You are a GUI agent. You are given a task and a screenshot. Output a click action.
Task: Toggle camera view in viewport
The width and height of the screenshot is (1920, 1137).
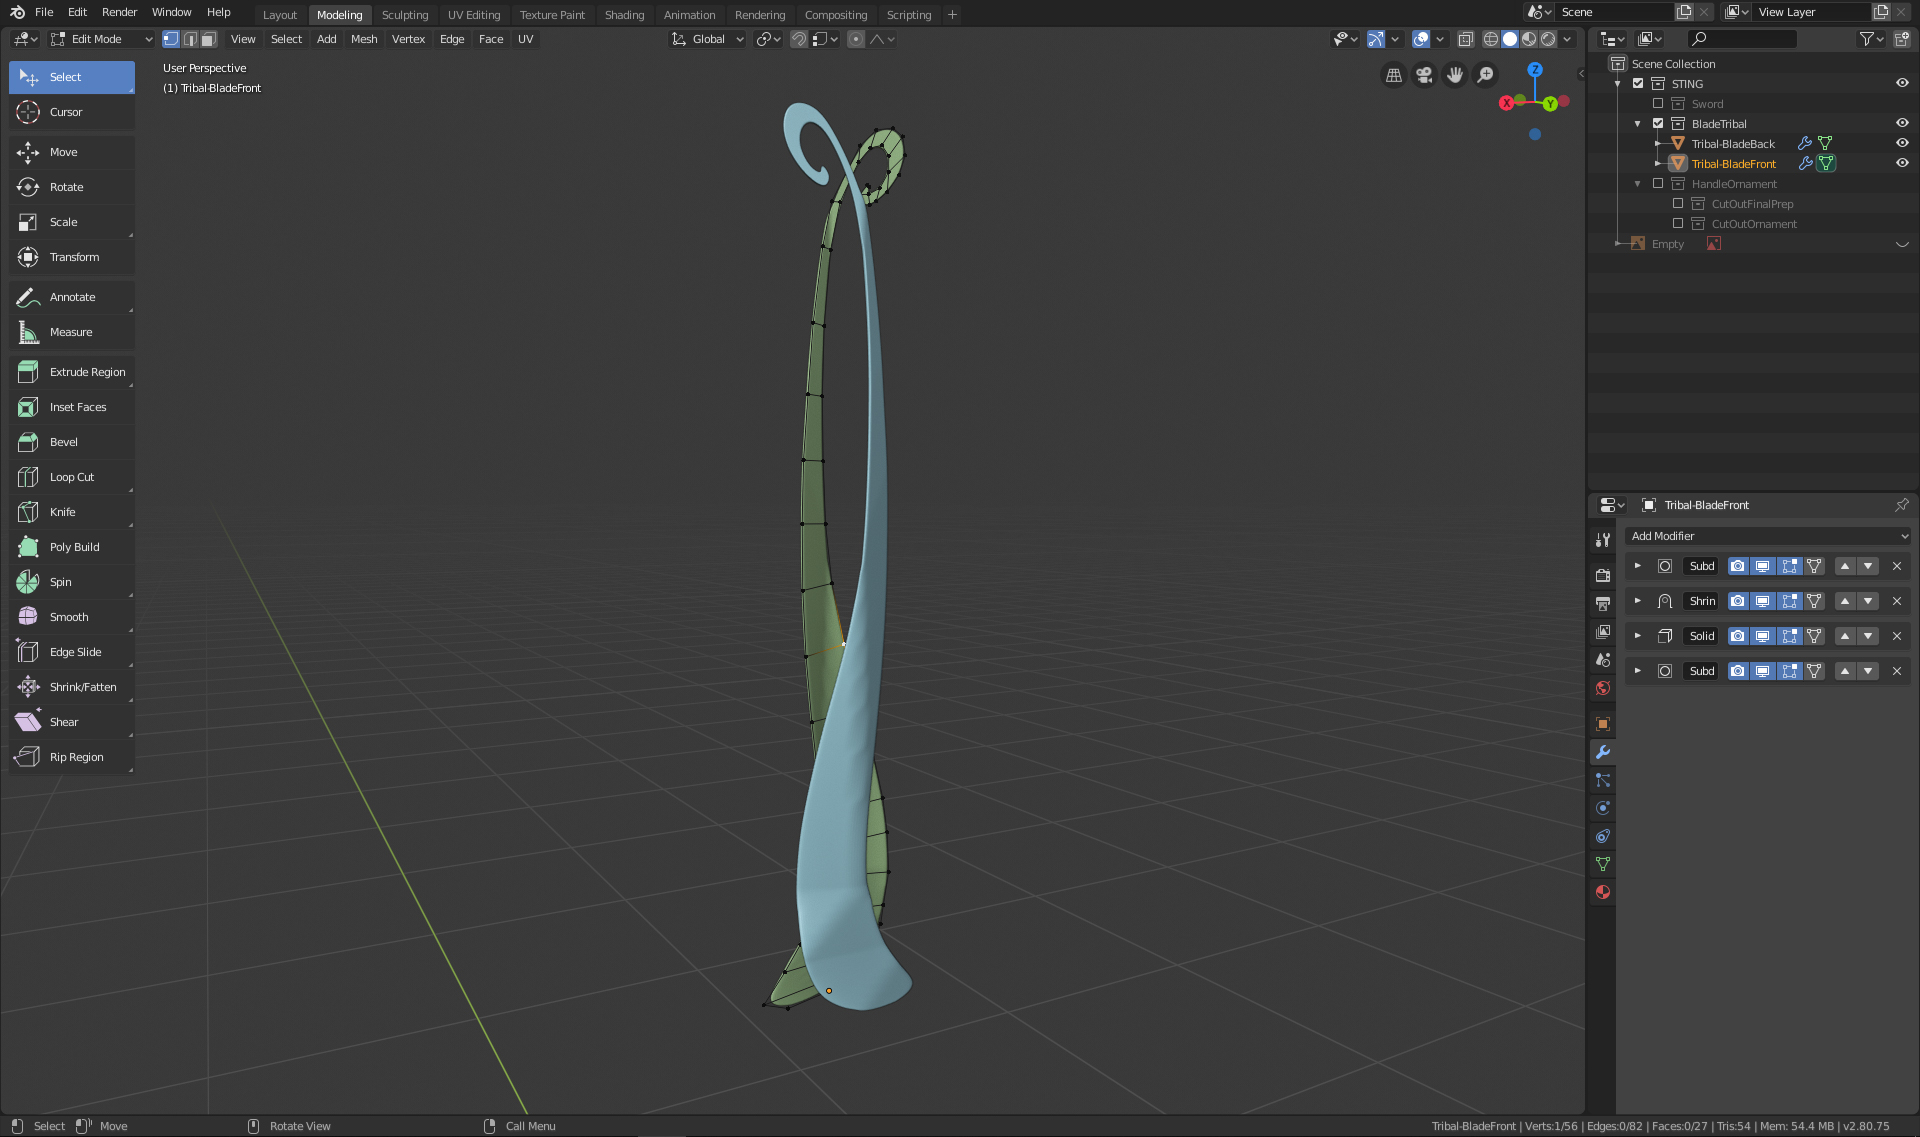1424,75
